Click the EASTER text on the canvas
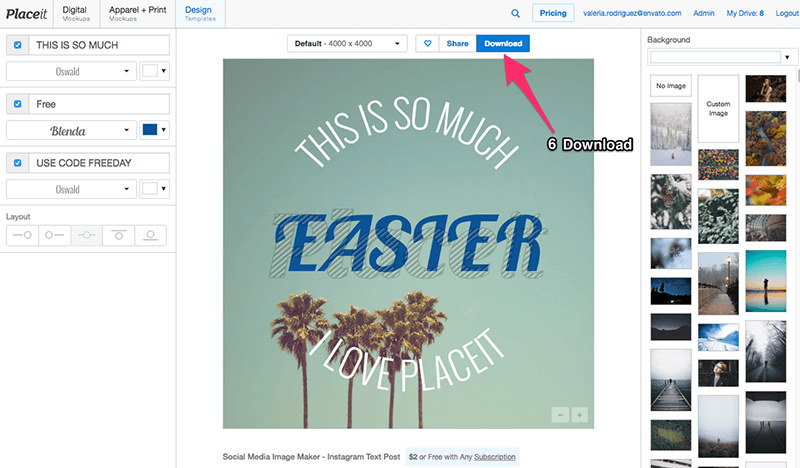Screen dimensions: 800x468 click(408, 244)
